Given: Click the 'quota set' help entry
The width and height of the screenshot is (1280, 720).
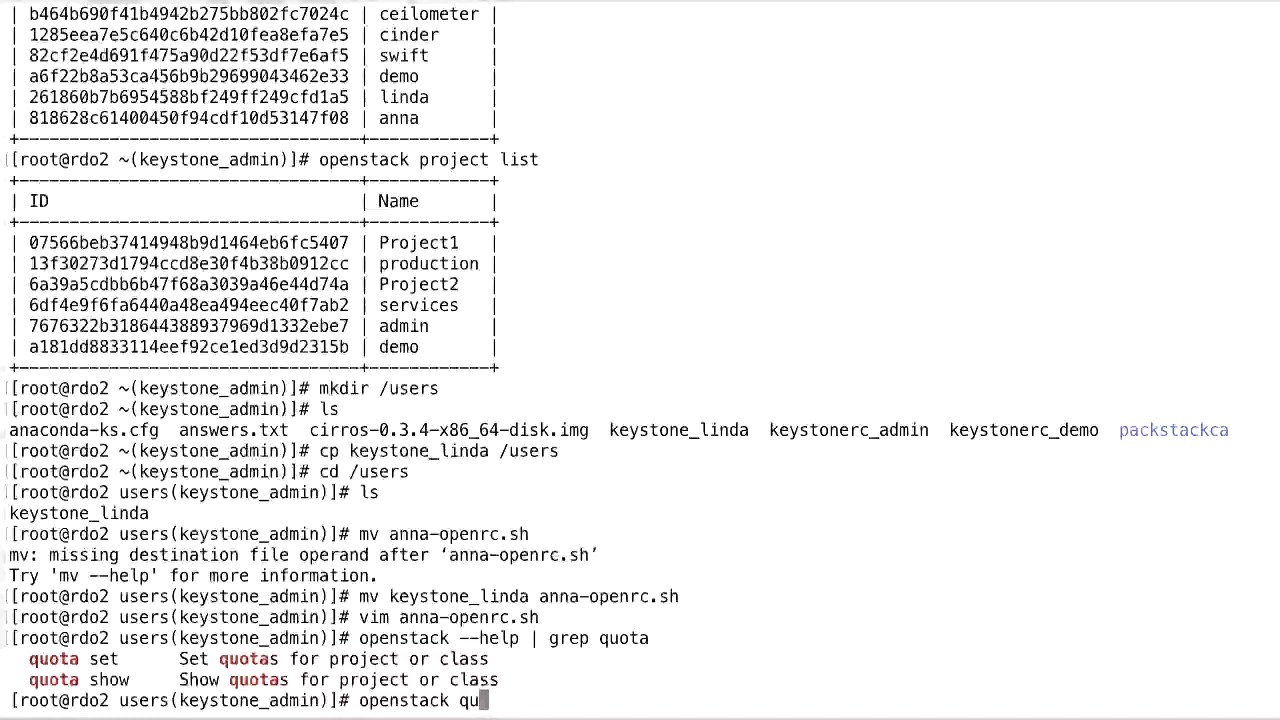Looking at the screenshot, I should point(73,660).
